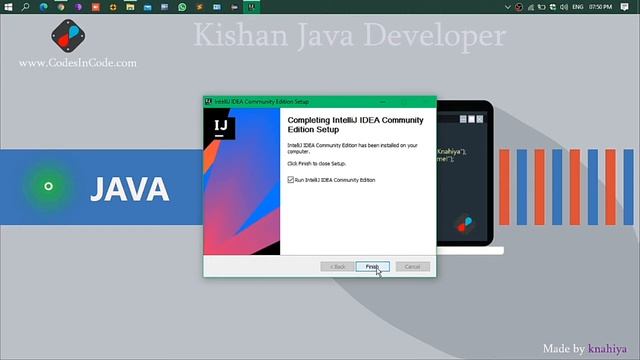Open the Action Center notifications
This screenshot has width=640, height=360.
(624, 7)
